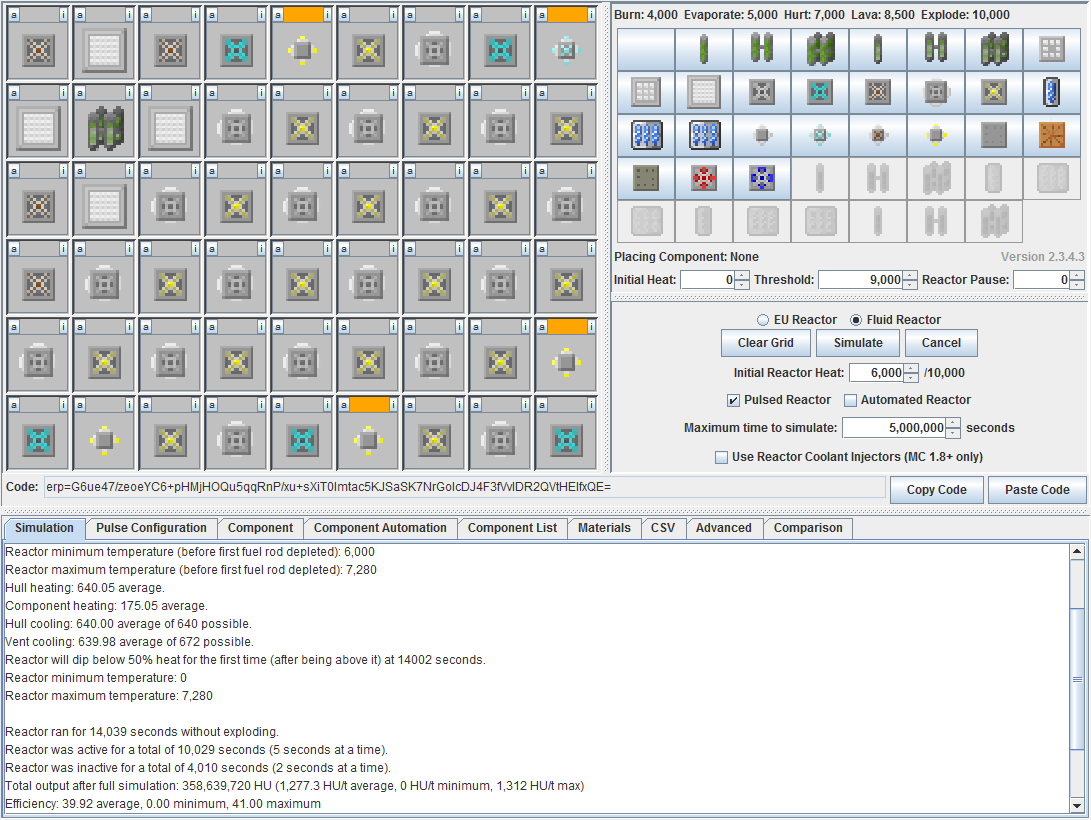Image resolution: width=1091 pixels, height=820 pixels.
Task: Enable the Automated Reactor checkbox
Action: click(x=851, y=400)
